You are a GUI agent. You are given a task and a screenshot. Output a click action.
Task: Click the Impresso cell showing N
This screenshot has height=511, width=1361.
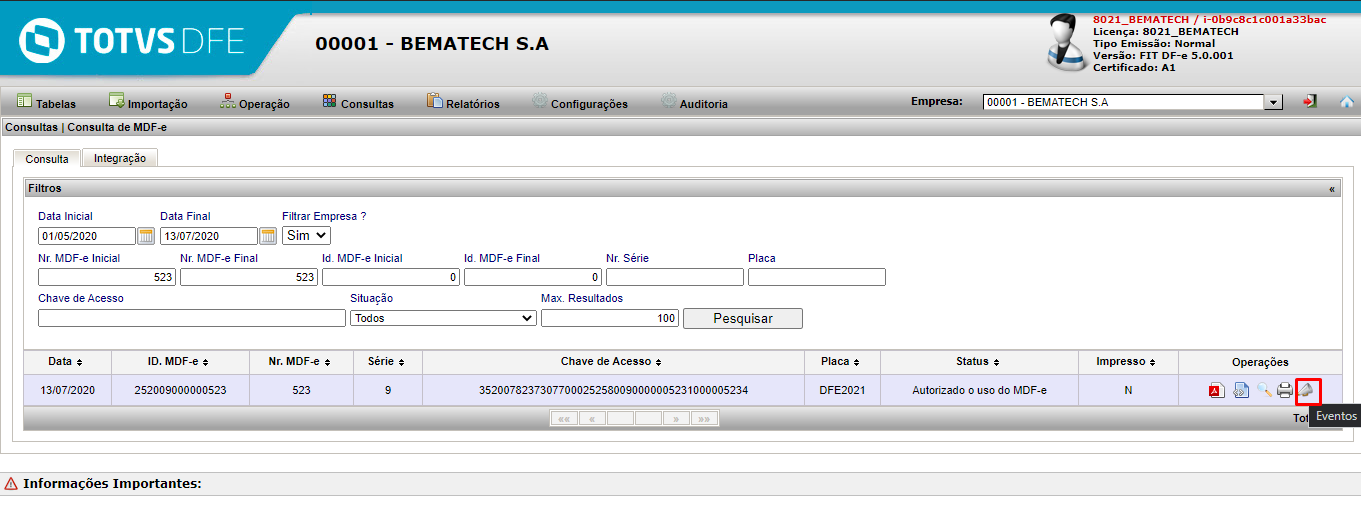(1128, 390)
